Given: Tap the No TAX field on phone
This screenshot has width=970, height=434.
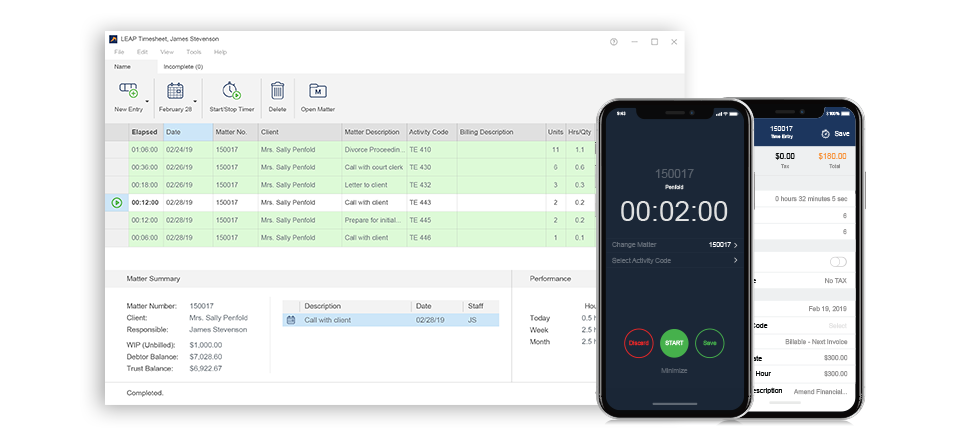Looking at the screenshot, I should [836, 280].
